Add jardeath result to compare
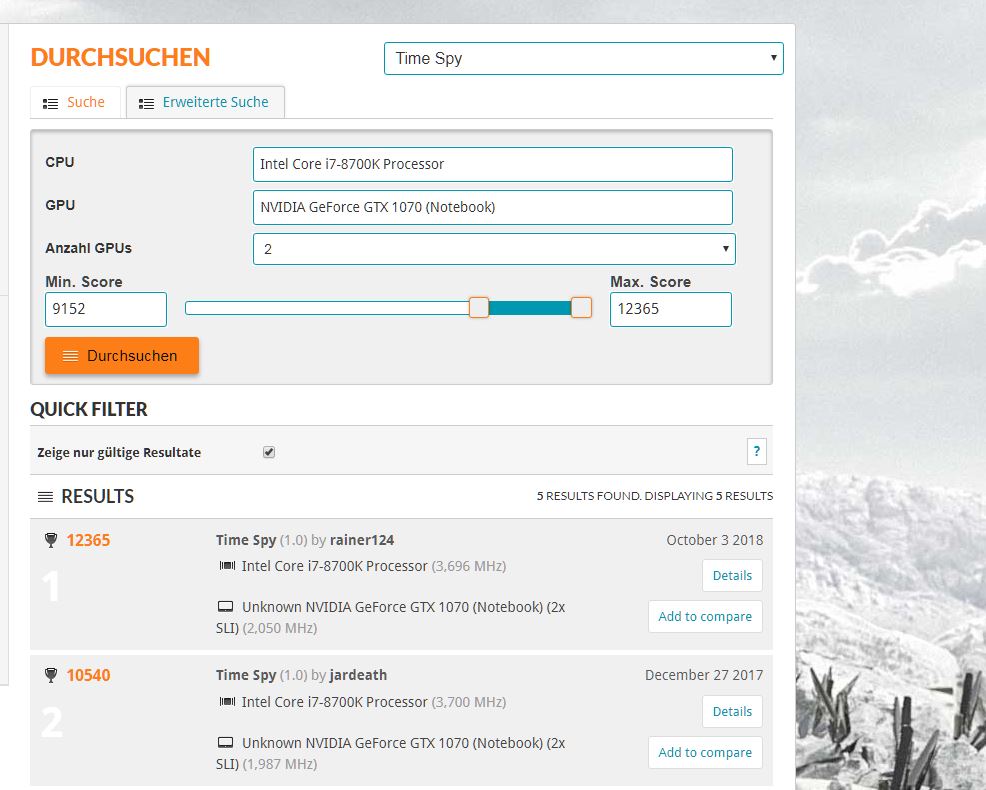 point(705,752)
